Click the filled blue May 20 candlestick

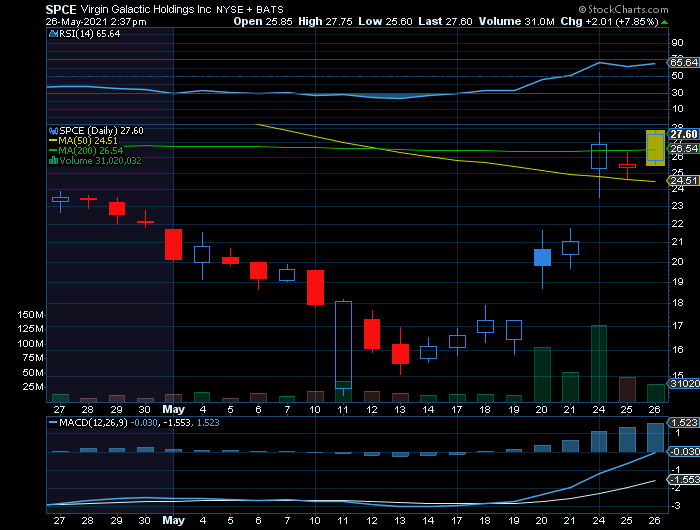tap(542, 258)
